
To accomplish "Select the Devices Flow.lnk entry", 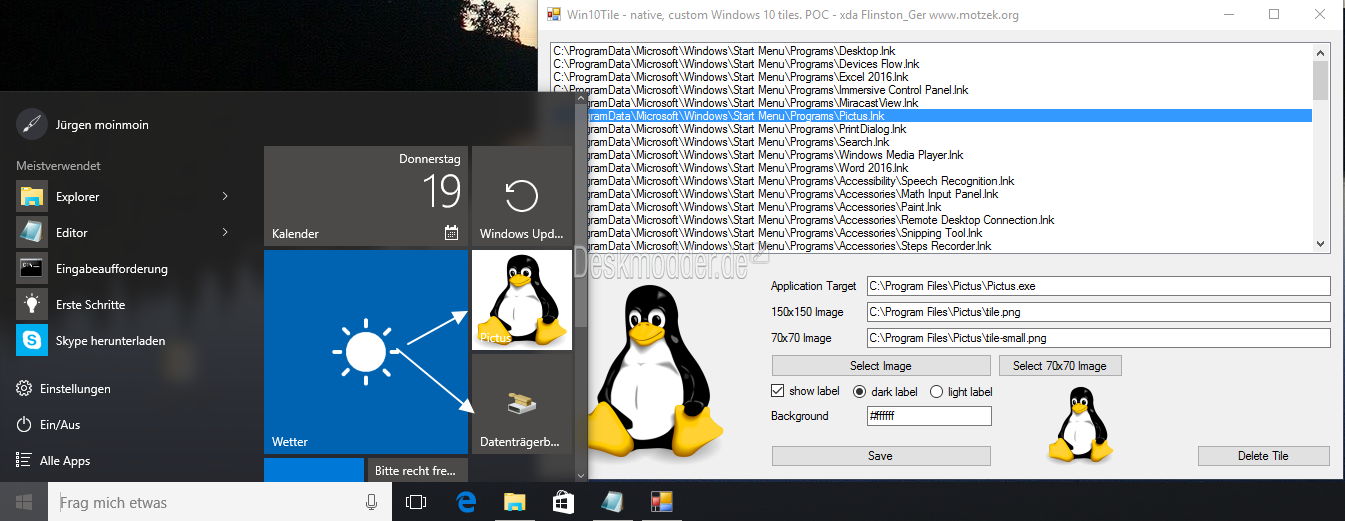I will tap(932, 64).
